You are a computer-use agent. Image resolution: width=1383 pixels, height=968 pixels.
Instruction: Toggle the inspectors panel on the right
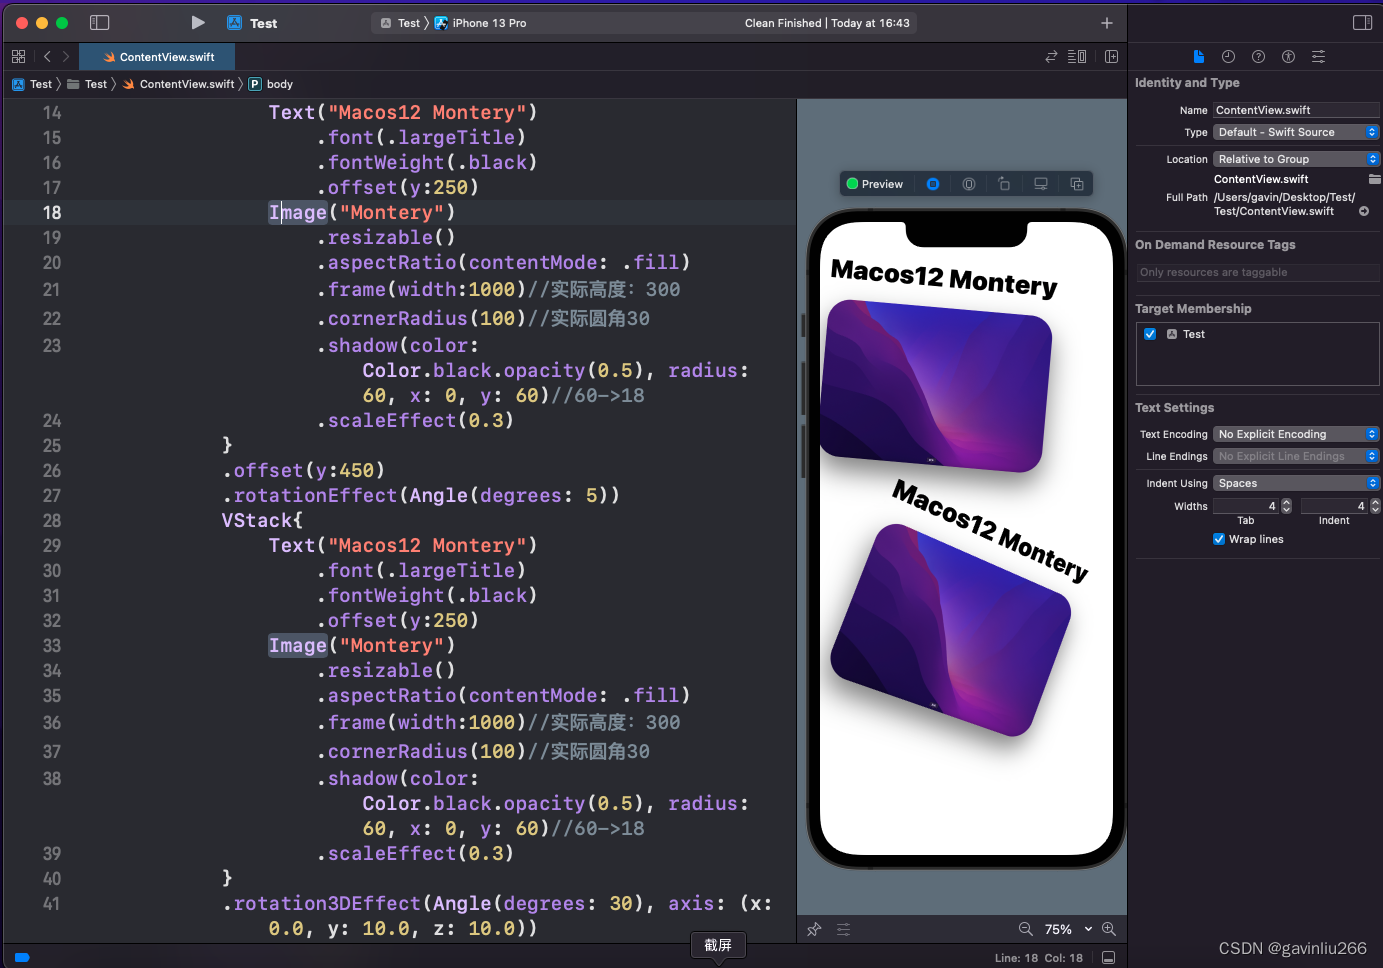click(x=1362, y=22)
